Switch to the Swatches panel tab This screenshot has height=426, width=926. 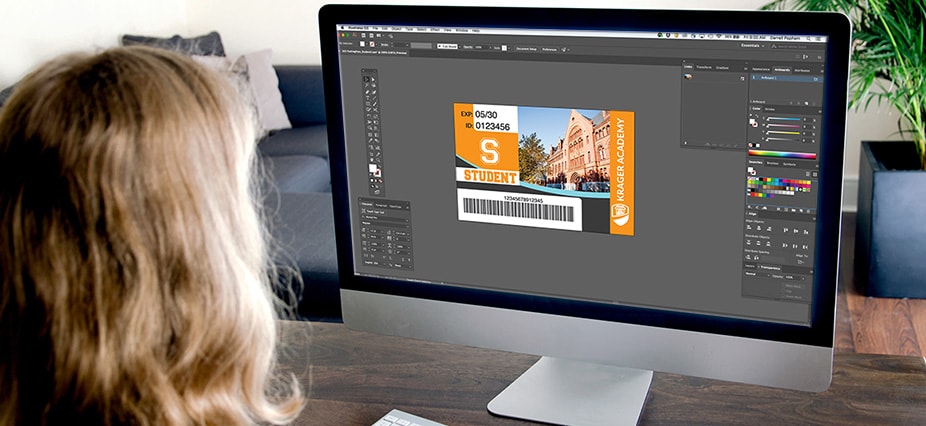(x=756, y=162)
